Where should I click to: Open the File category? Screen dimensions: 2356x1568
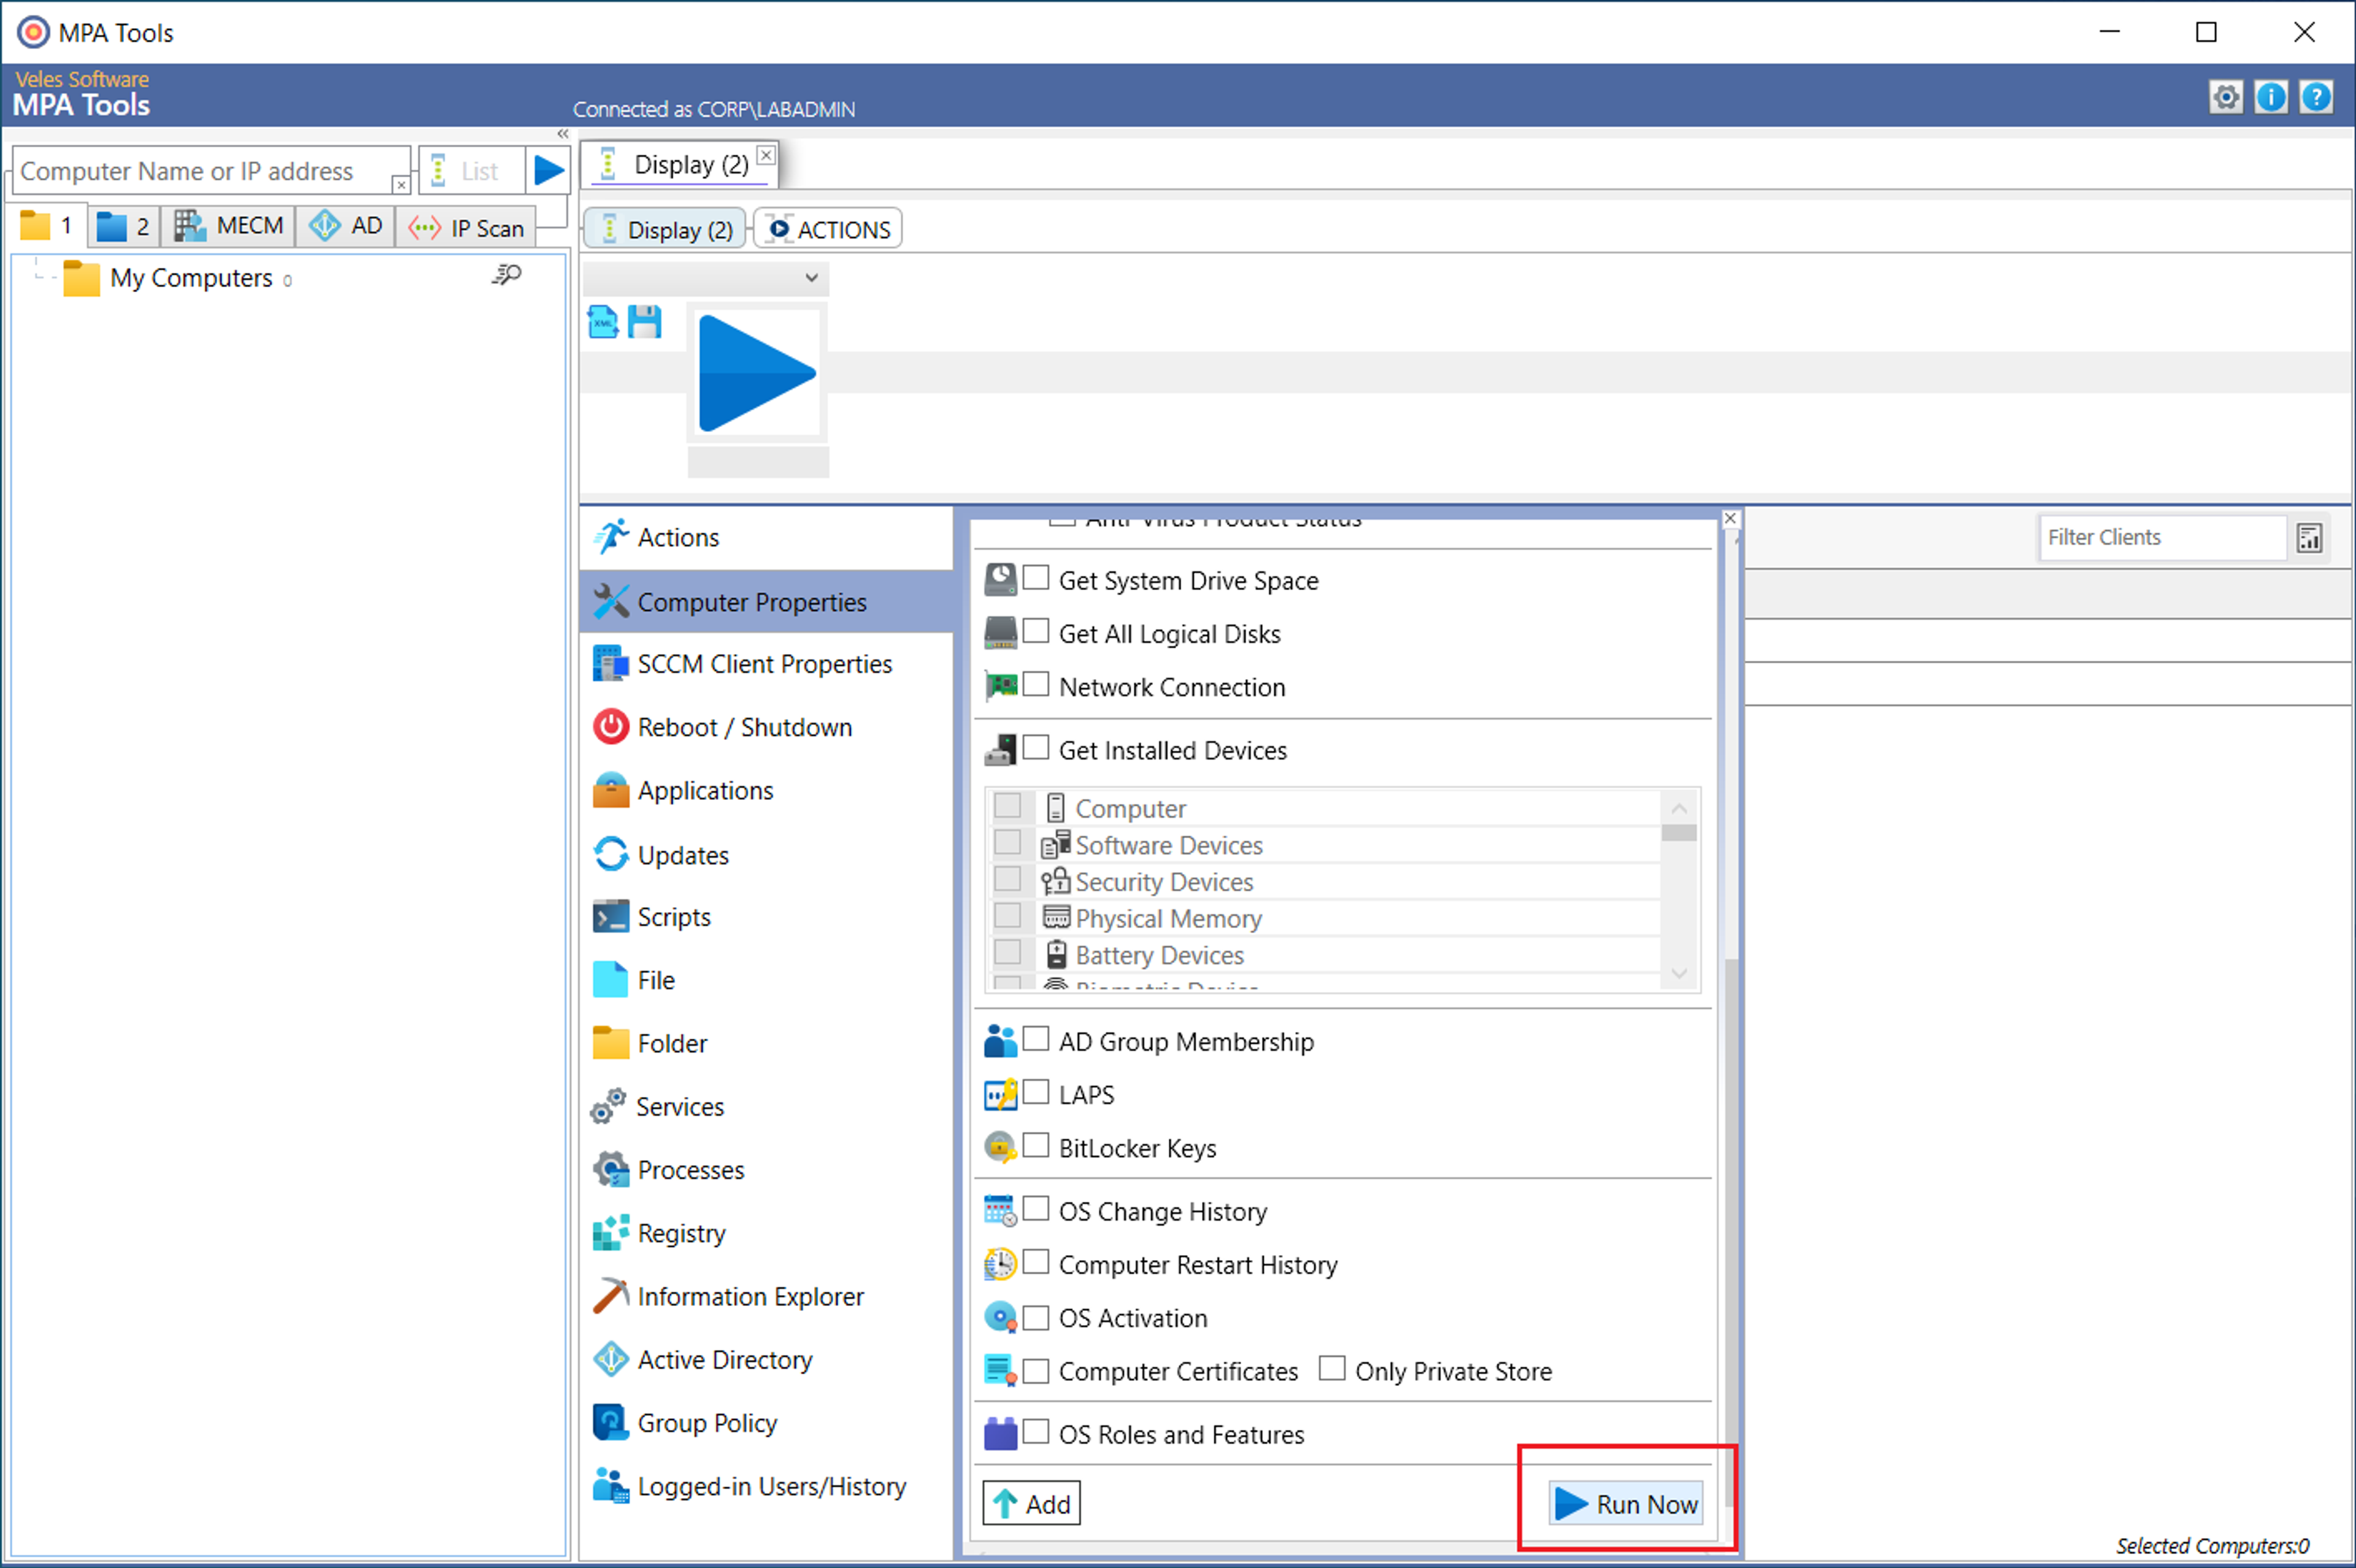(x=766, y=980)
